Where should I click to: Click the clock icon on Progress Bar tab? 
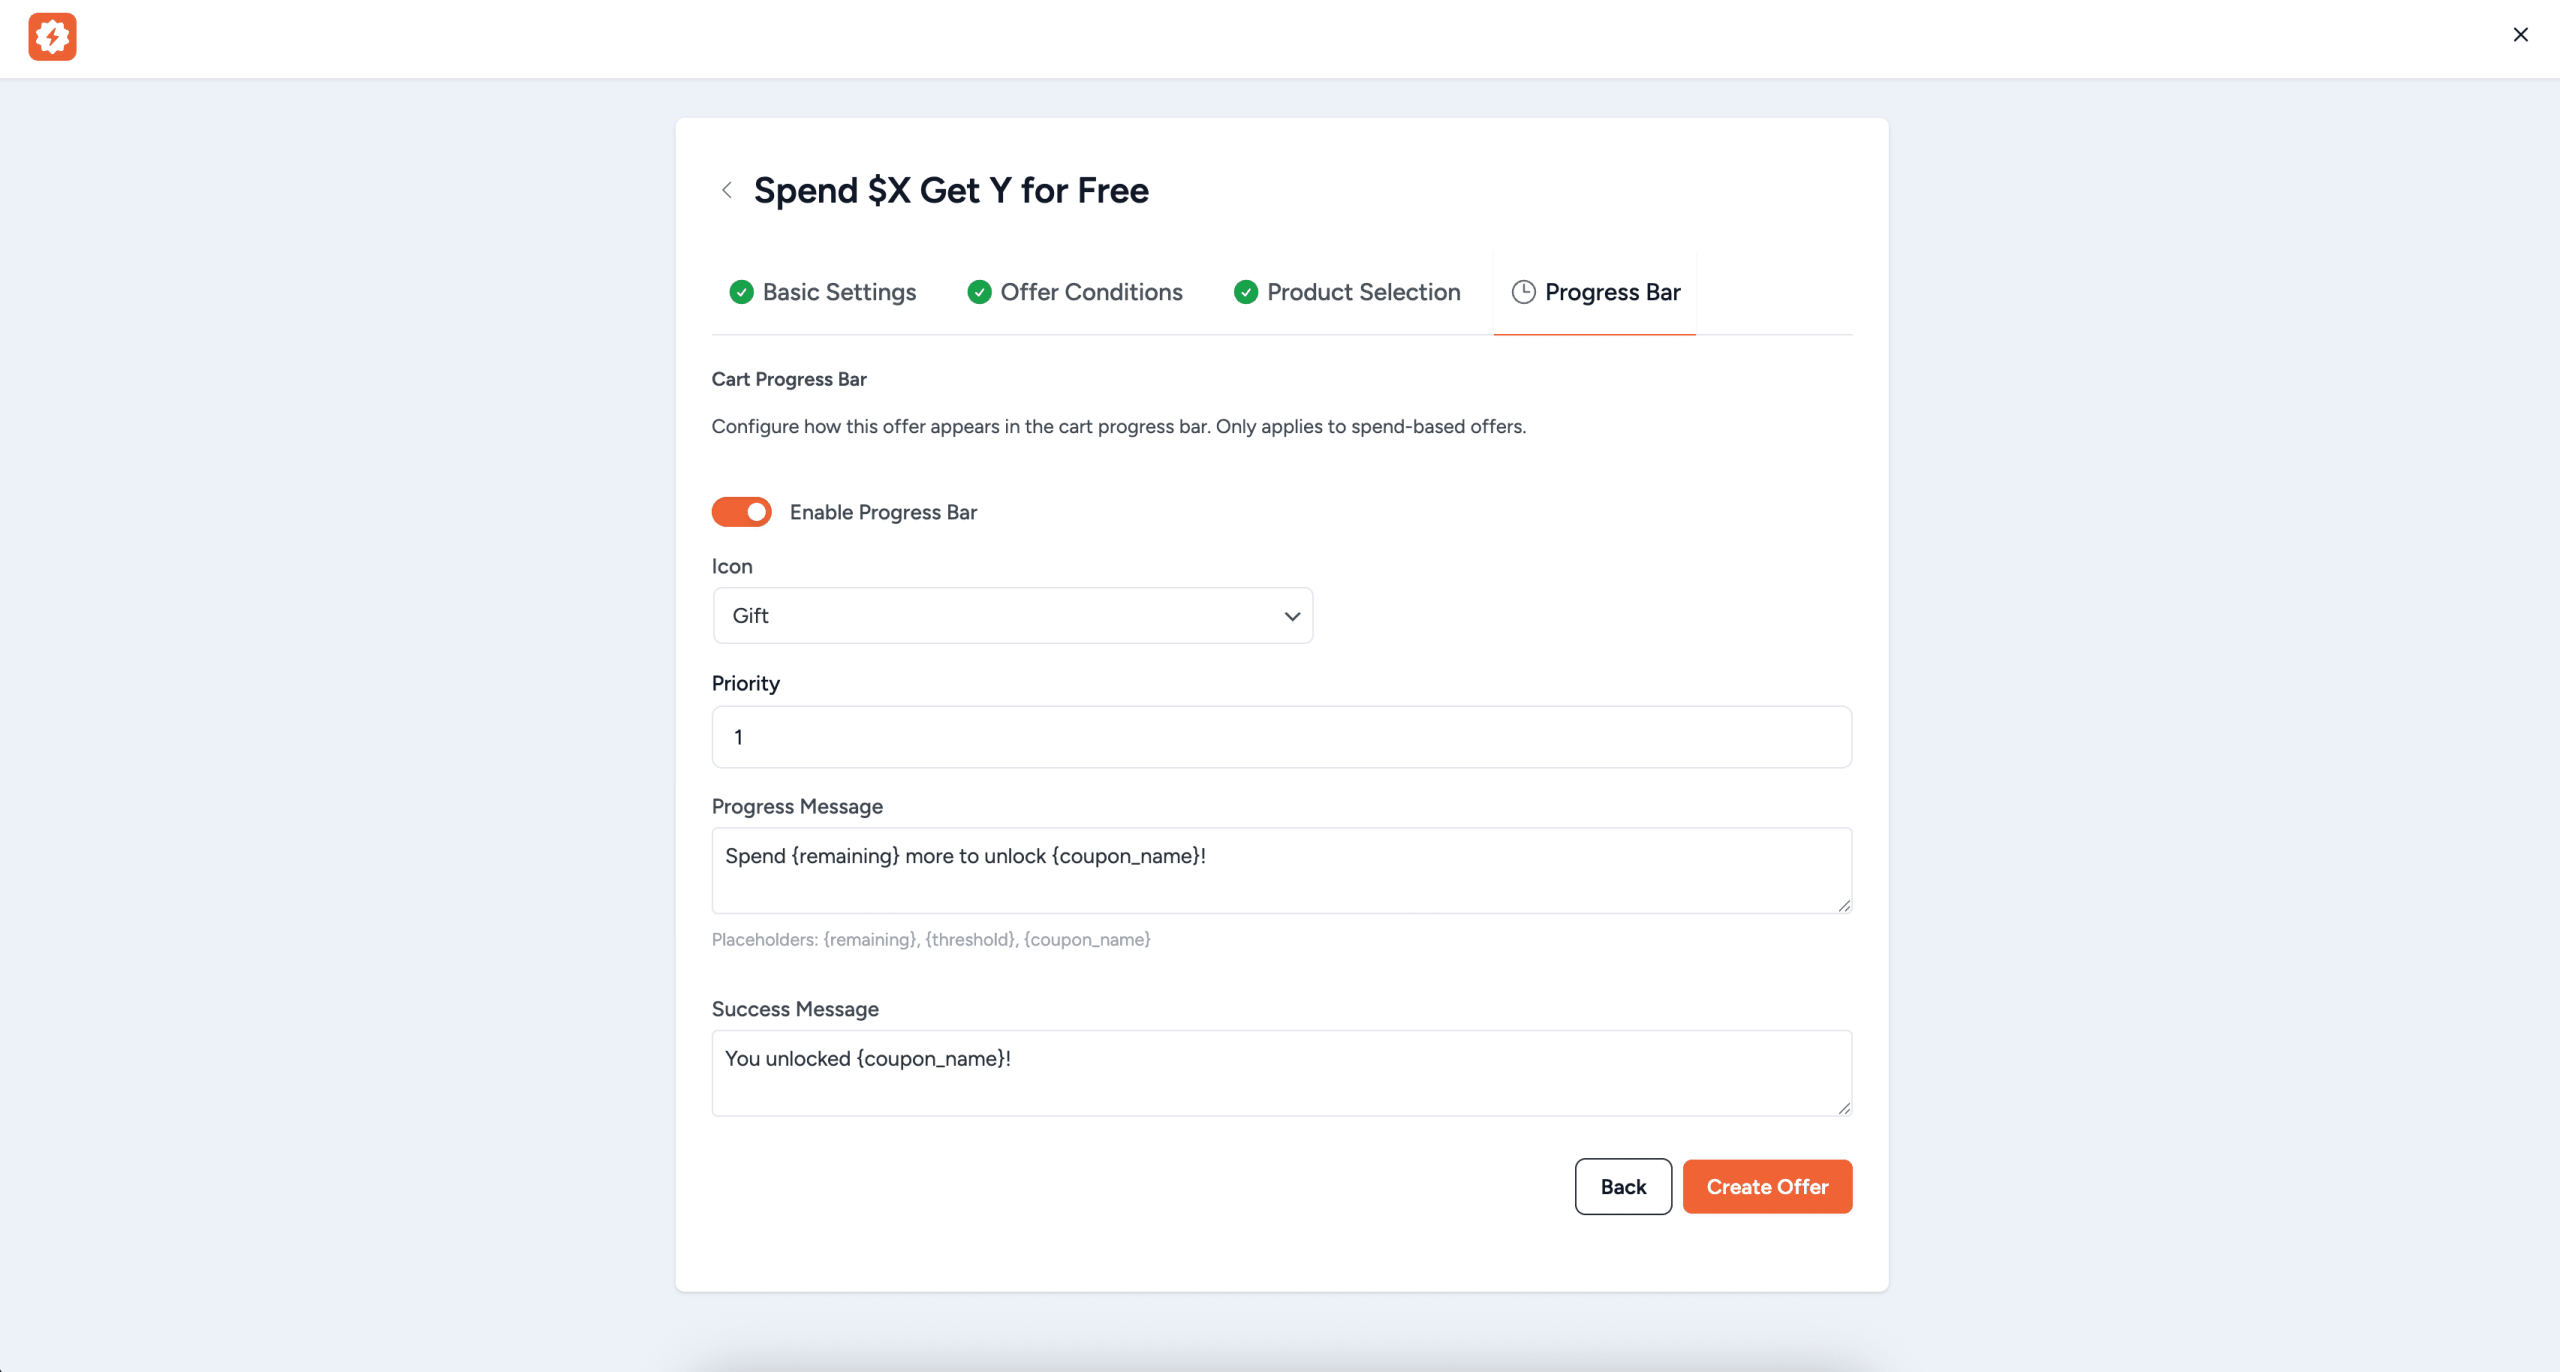[1523, 292]
